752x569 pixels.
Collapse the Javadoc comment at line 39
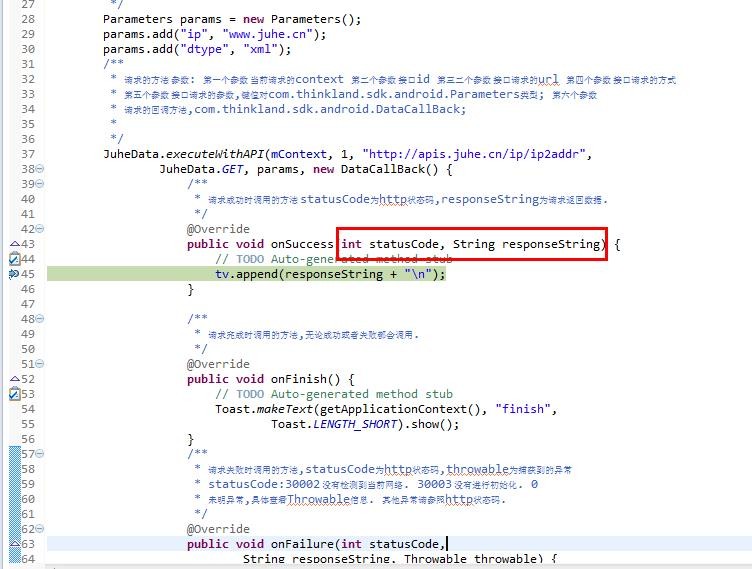(40, 184)
